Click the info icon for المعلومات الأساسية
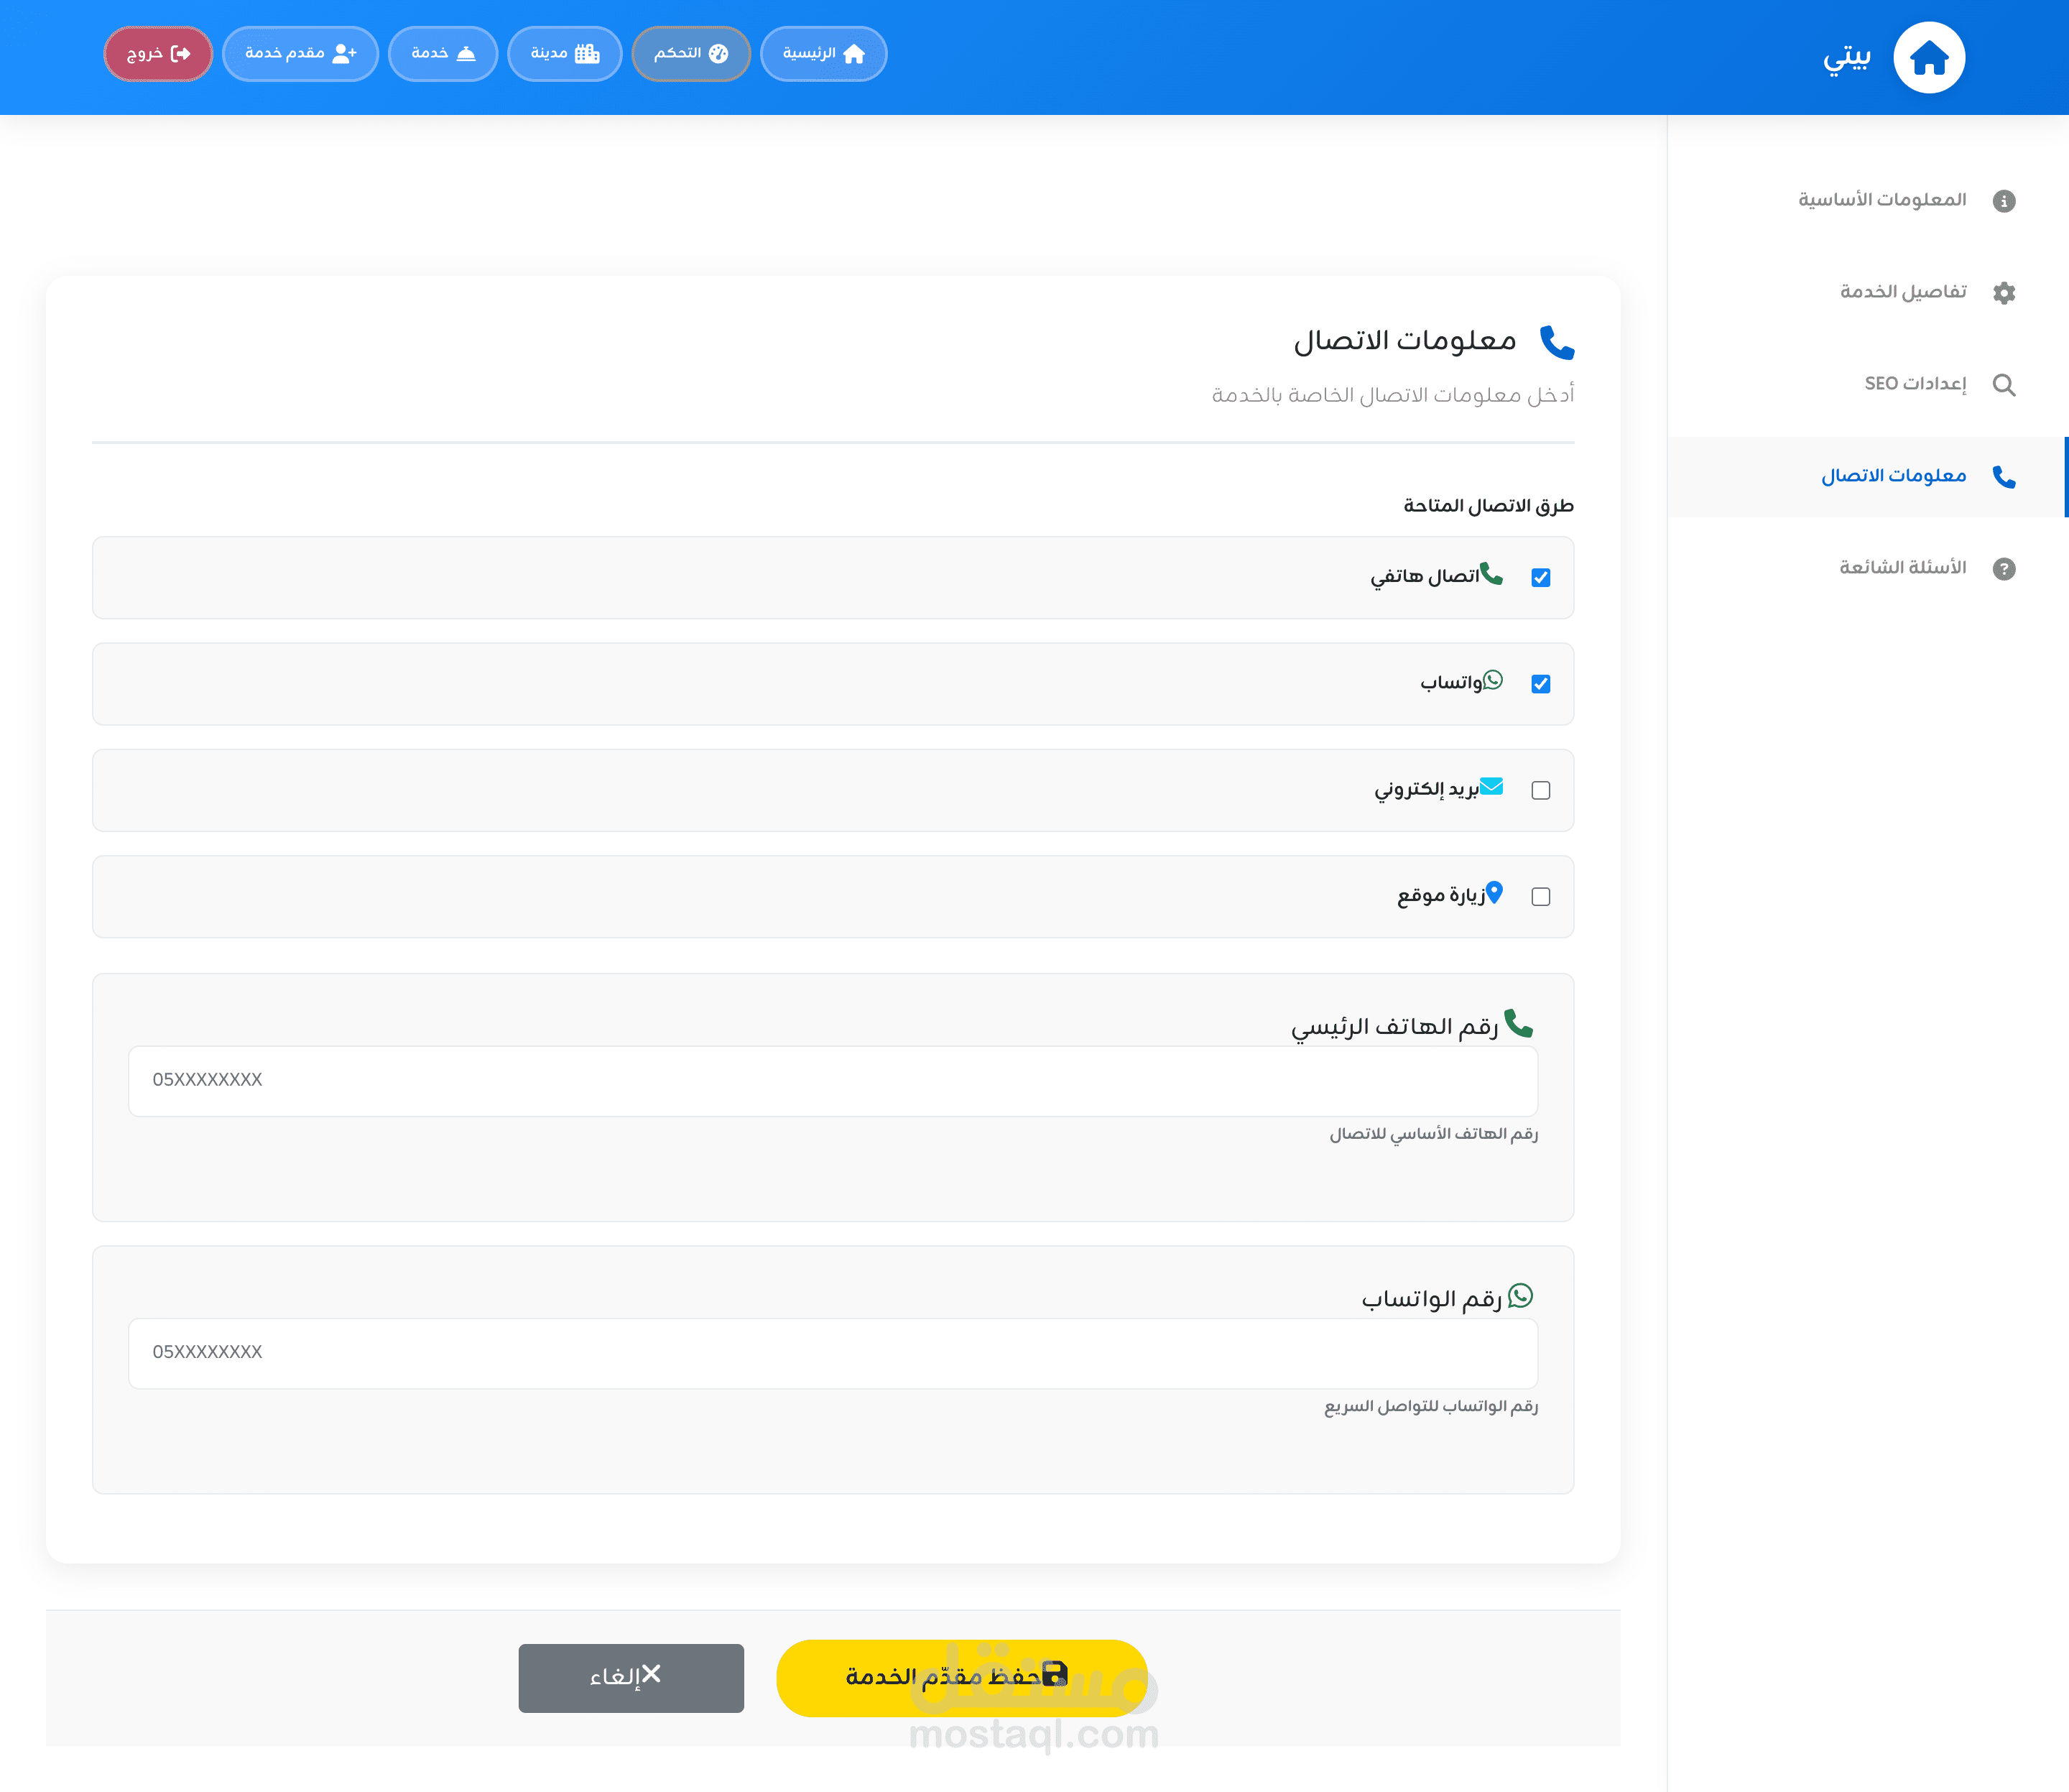Image resolution: width=2069 pixels, height=1792 pixels. pyautogui.click(x=2003, y=201)
